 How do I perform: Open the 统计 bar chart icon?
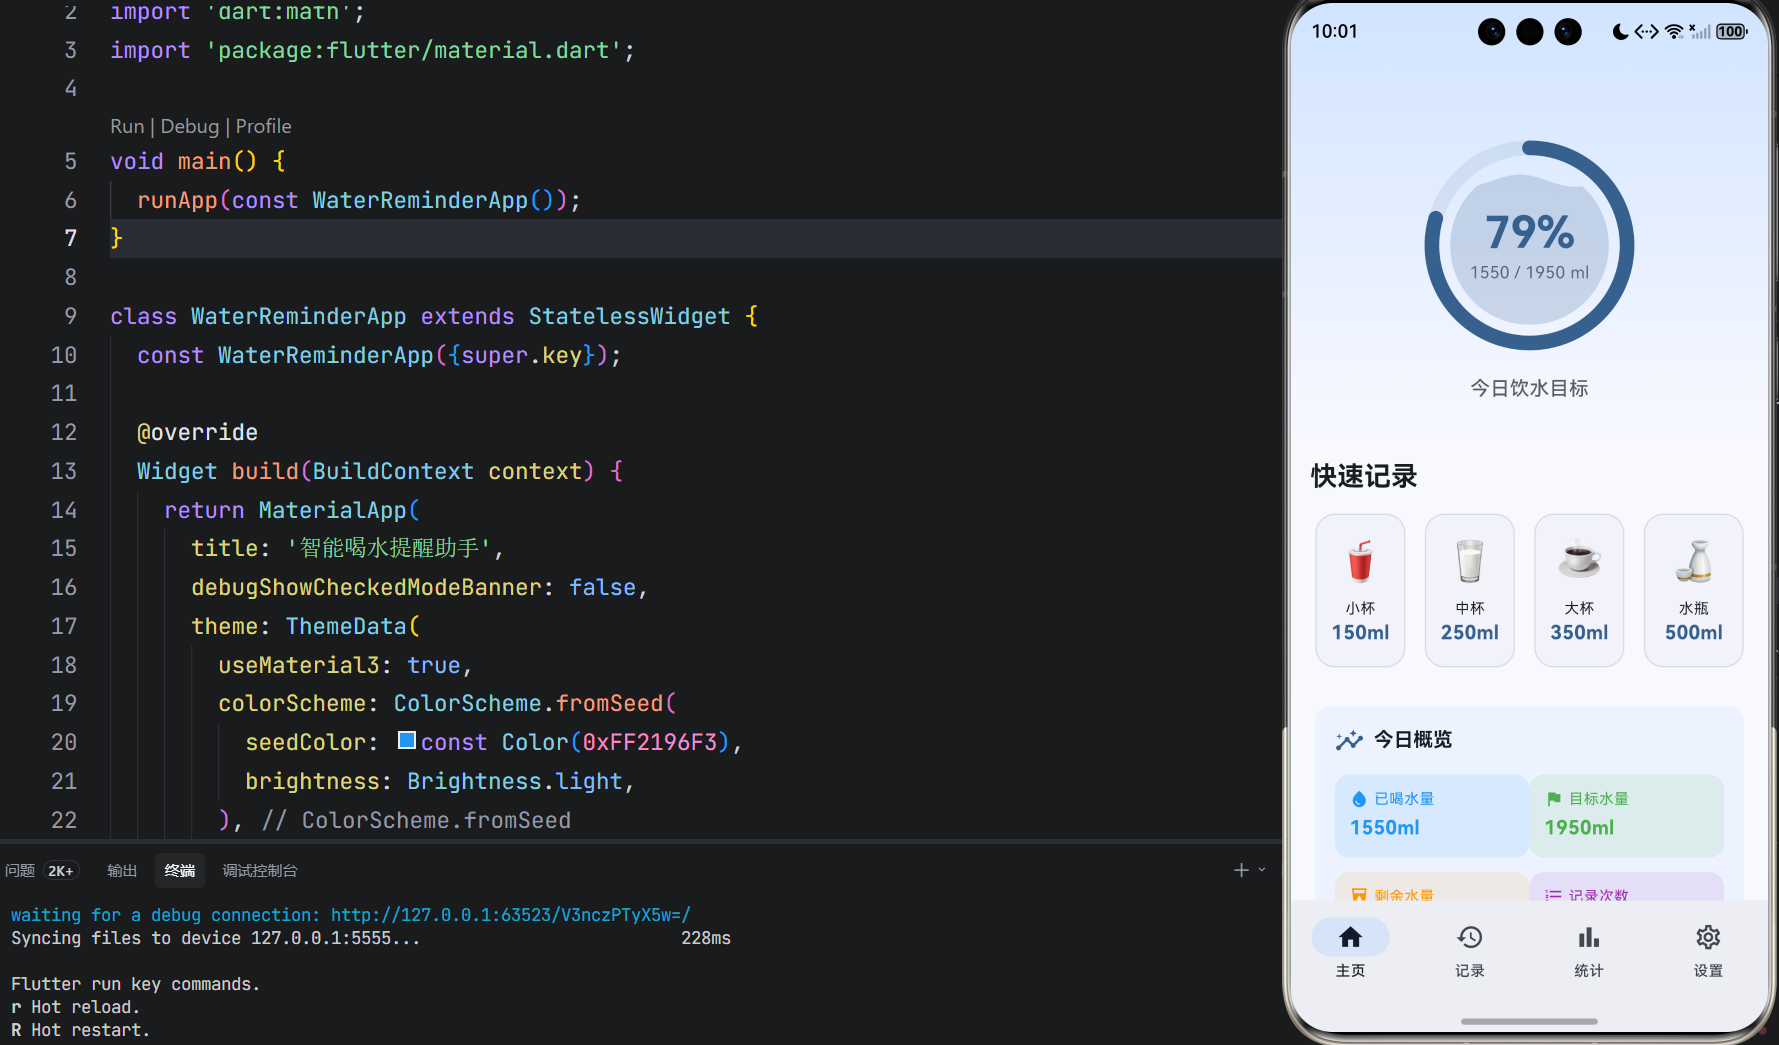[x=1588, y=937]
